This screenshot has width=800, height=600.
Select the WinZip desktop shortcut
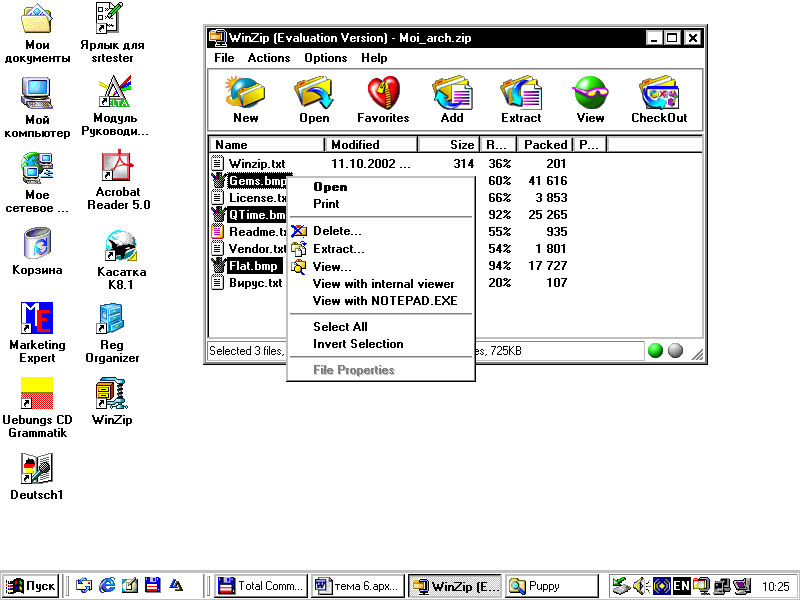pyautogui.click(x=112, y=401)
